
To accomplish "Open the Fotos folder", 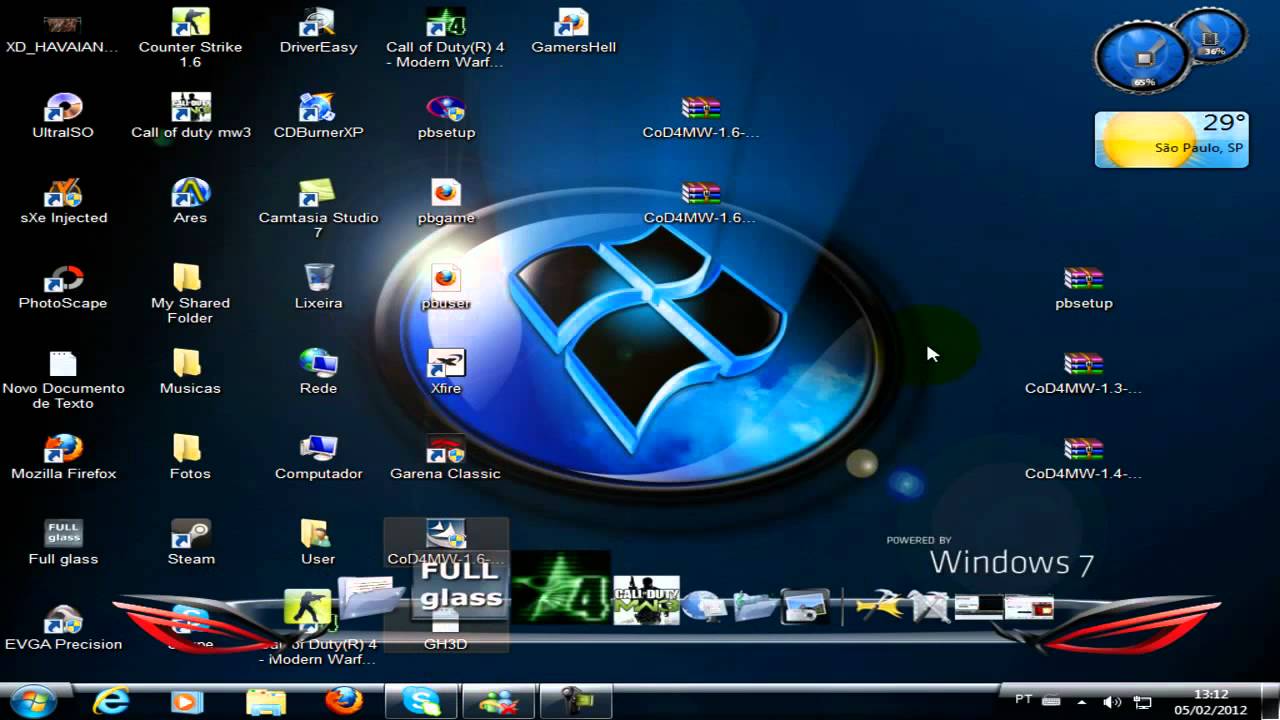I will point(190,459).
